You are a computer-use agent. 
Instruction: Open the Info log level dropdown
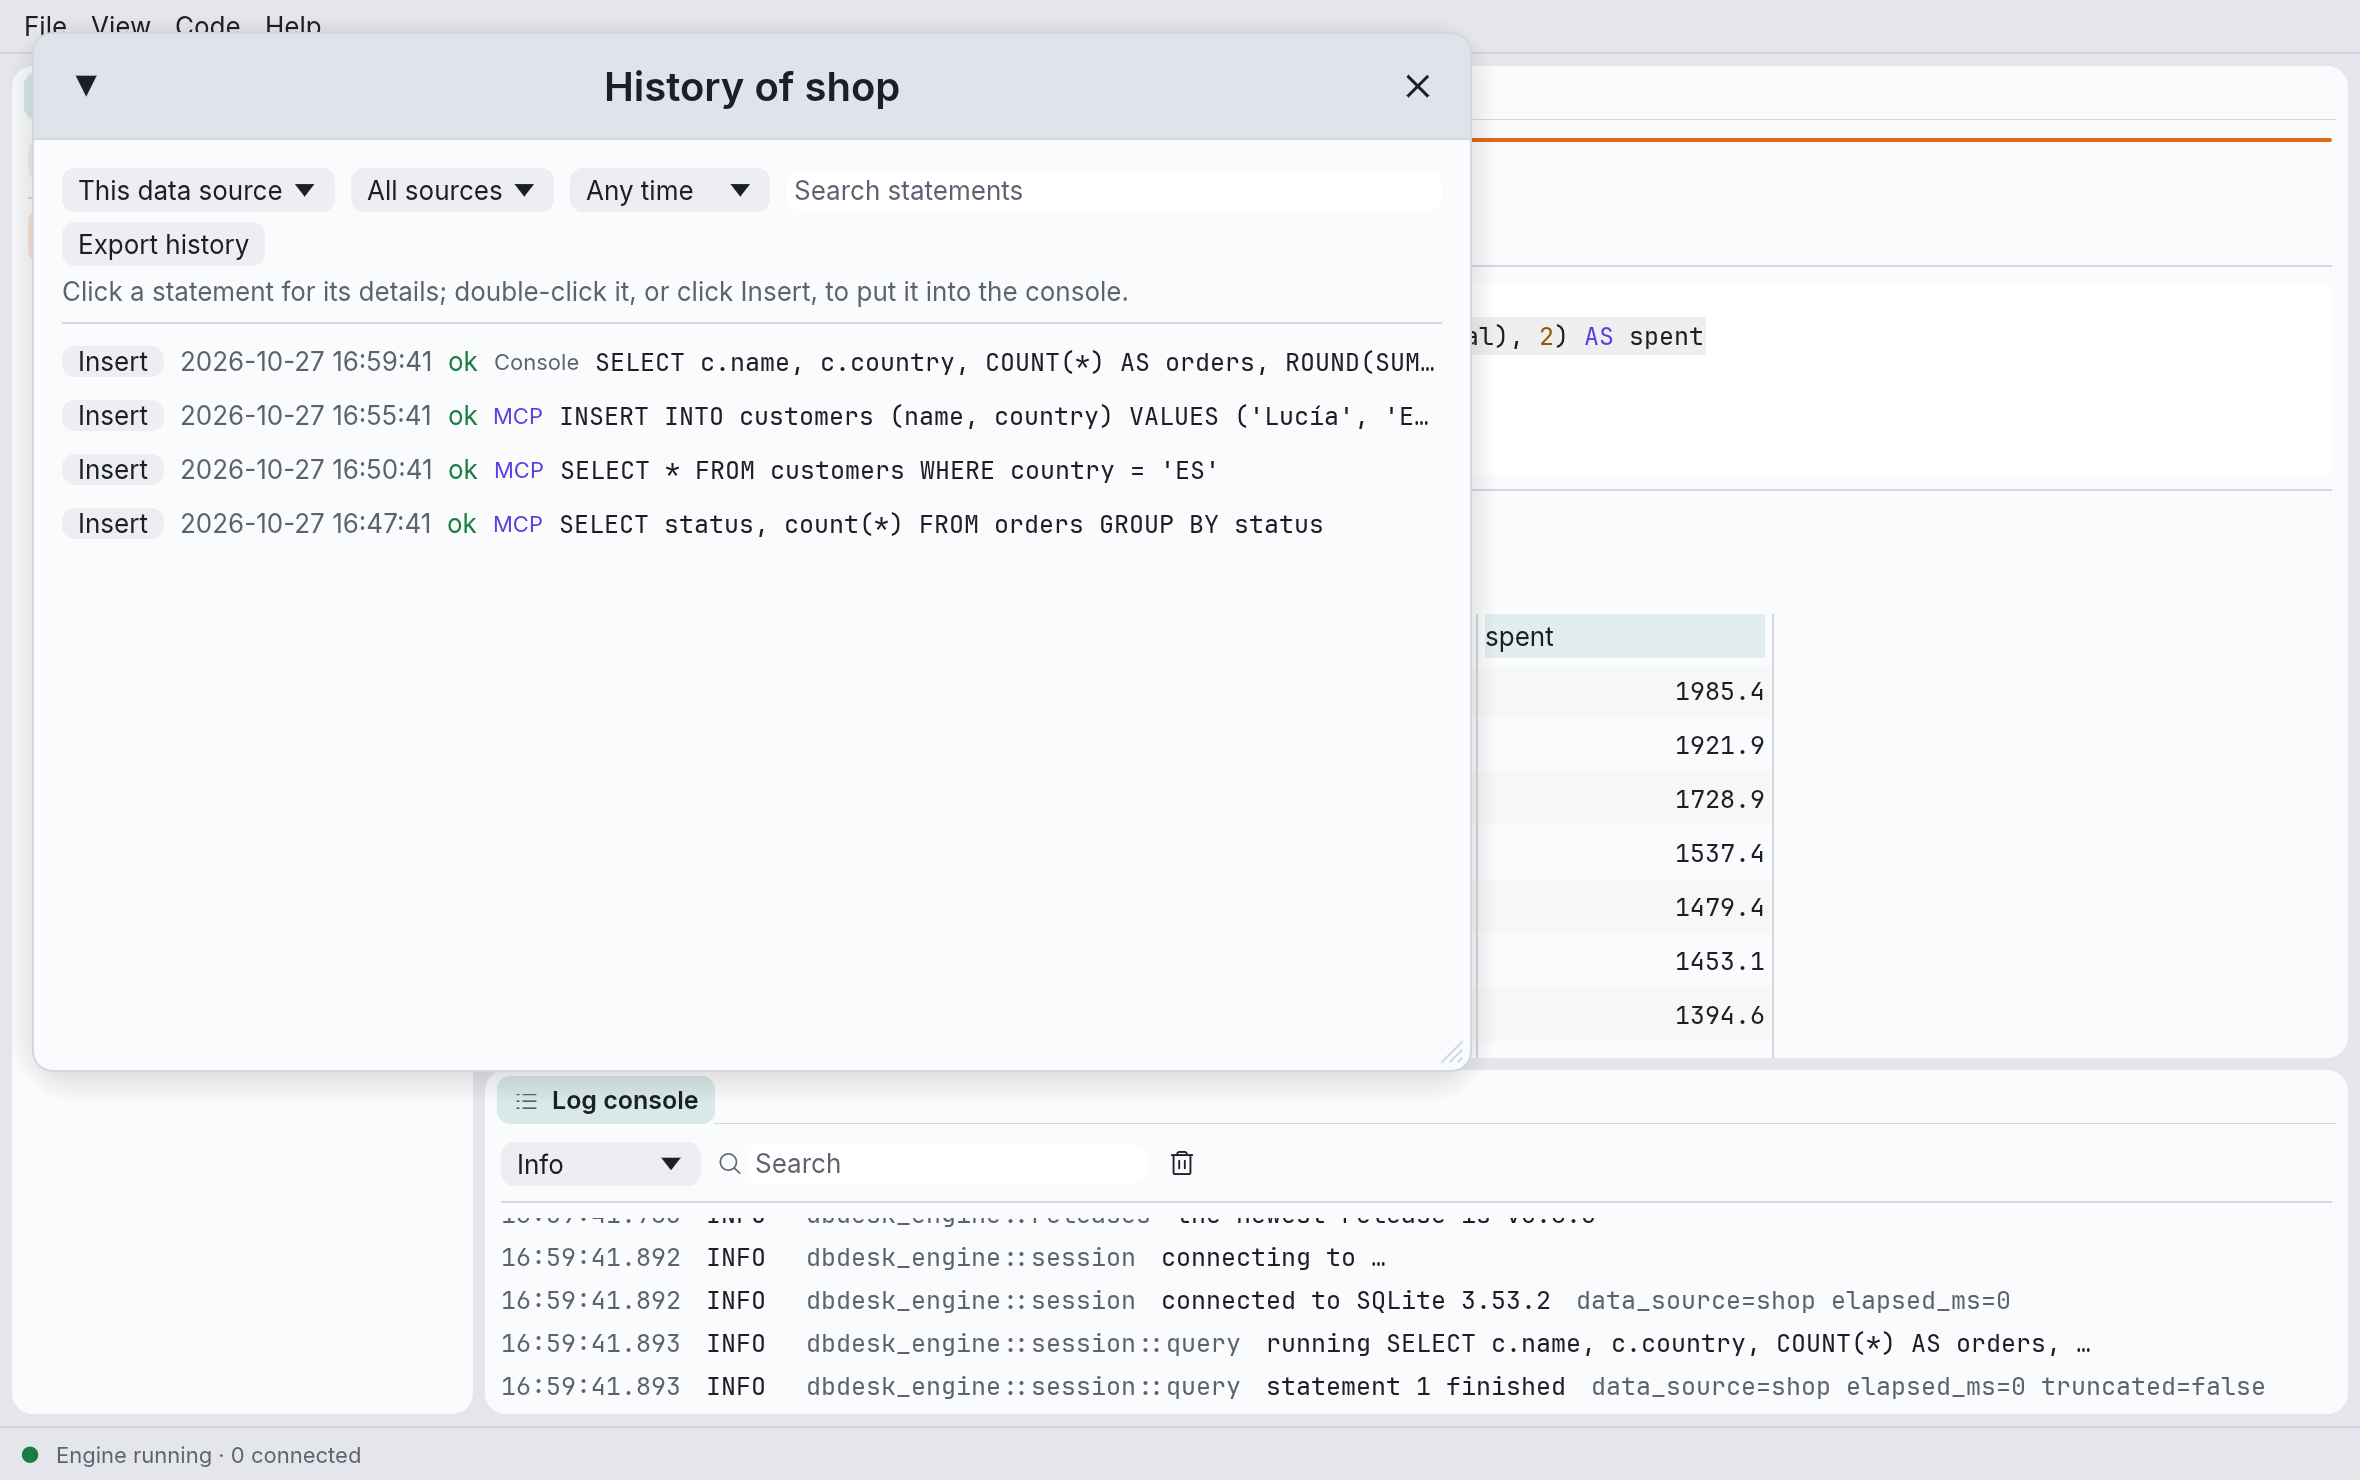click(600, 1164)
